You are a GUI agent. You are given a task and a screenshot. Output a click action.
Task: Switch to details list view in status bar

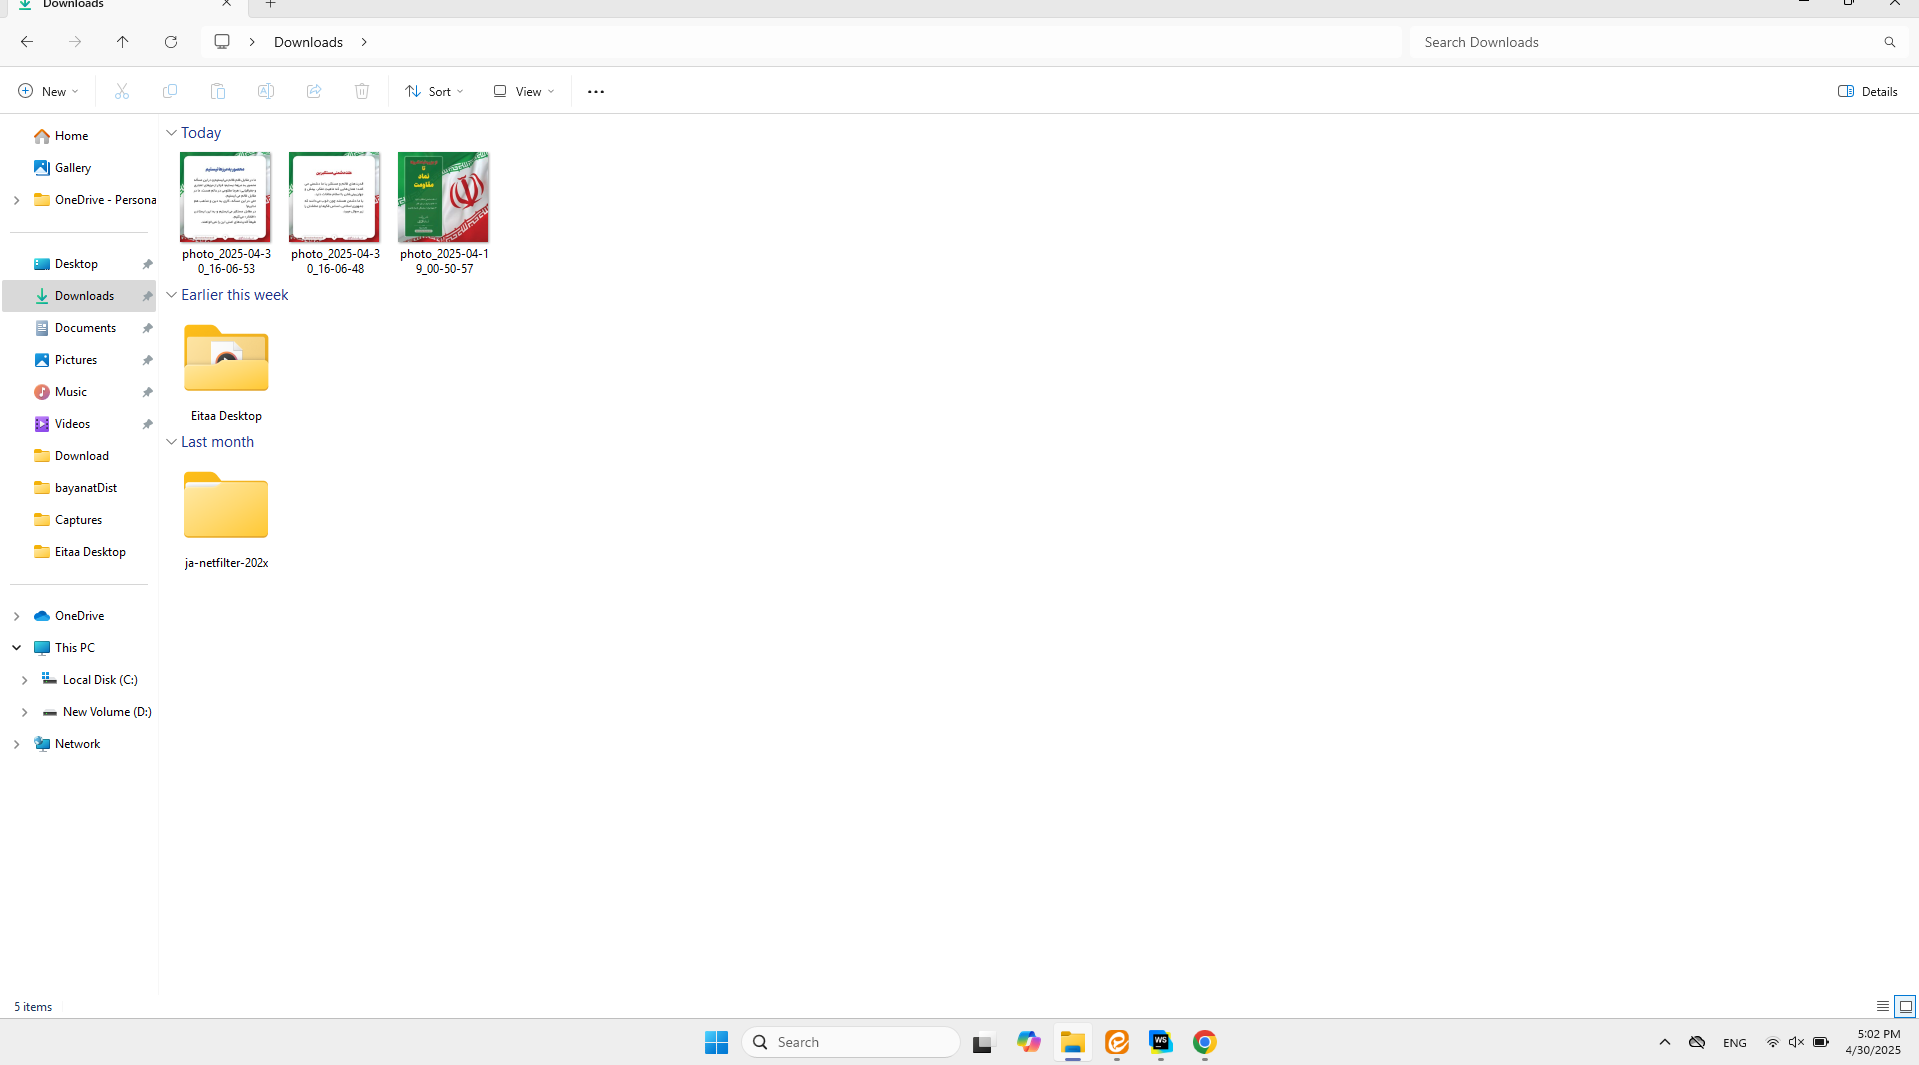1882,1006
